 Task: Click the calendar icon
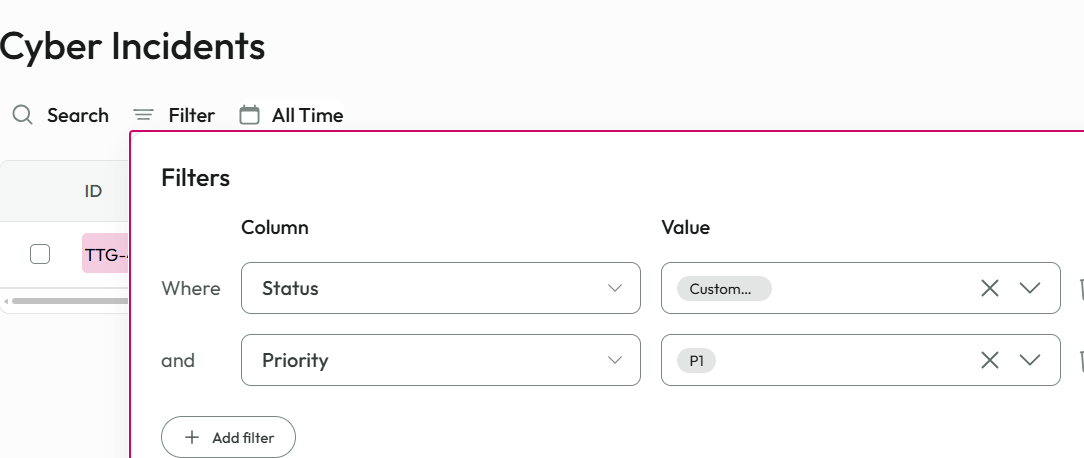(249, 115)
